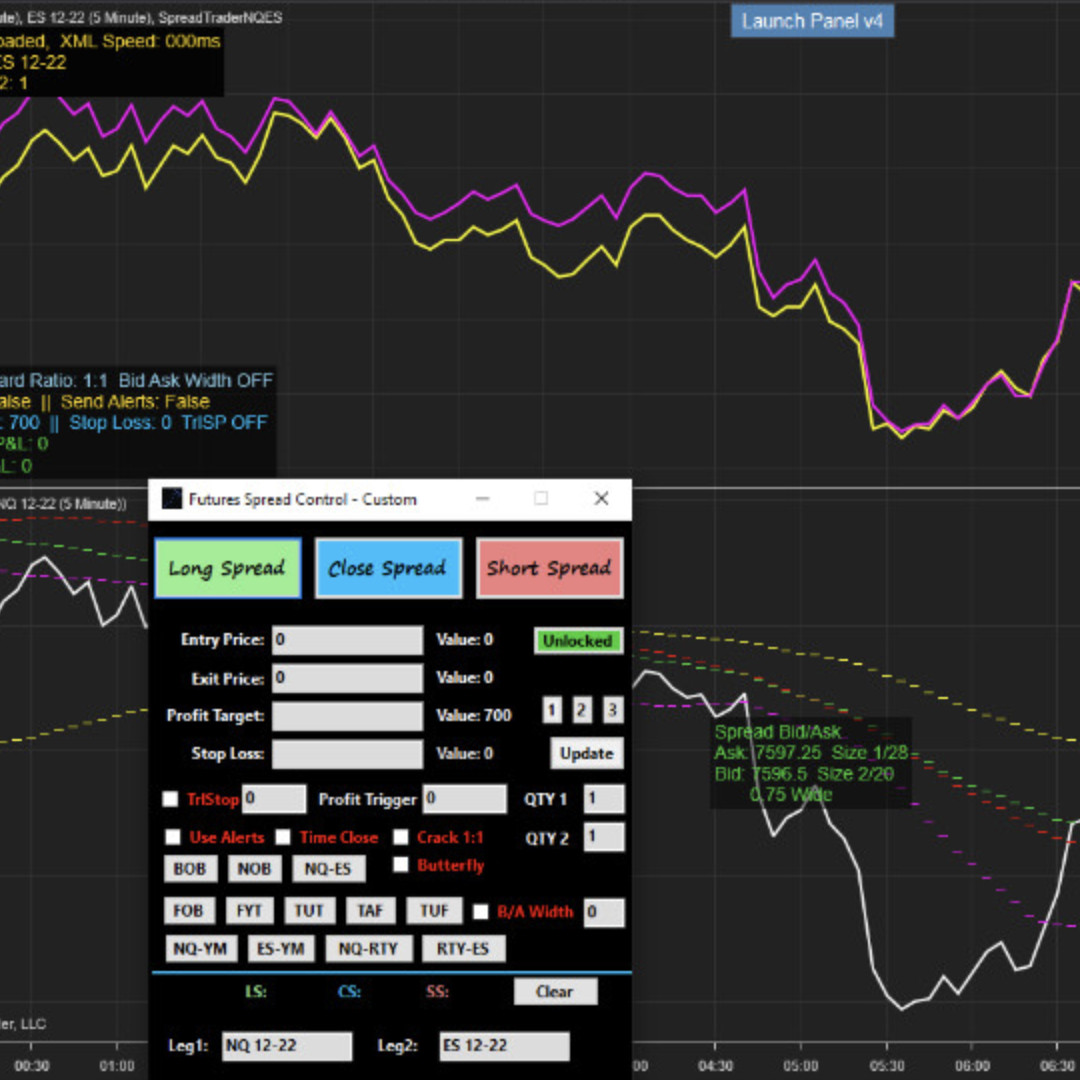Screen dimensions: 1080x1080
Task: Enable the Time Close checkbox
Action: tap(283, 837)
